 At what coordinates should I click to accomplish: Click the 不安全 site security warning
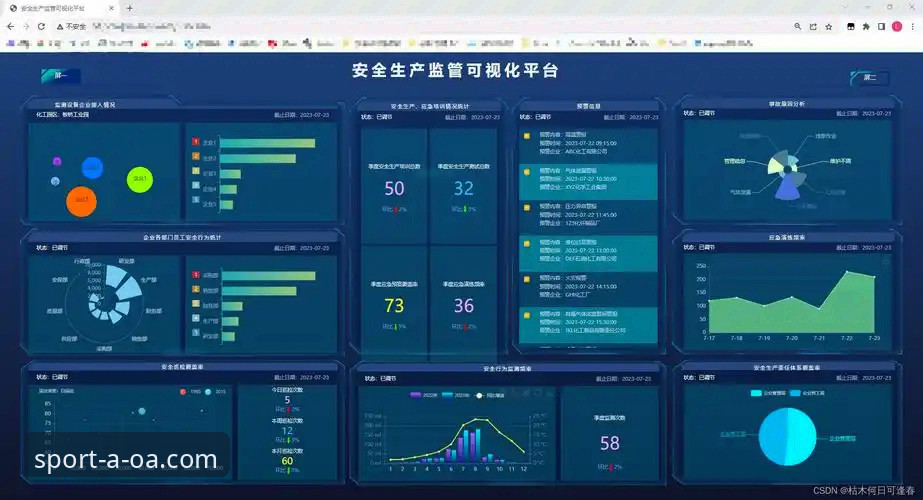(x=71, y=27)
